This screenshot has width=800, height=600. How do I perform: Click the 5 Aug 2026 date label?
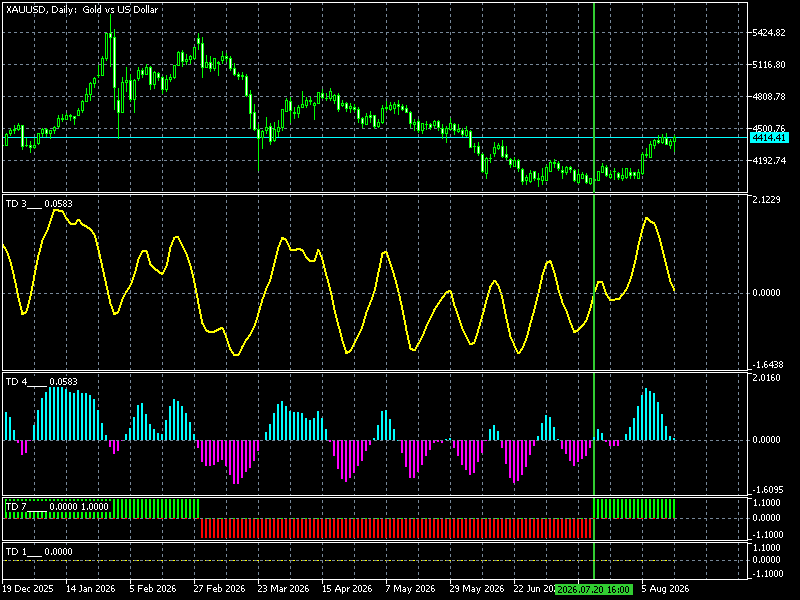click(665, 589)
